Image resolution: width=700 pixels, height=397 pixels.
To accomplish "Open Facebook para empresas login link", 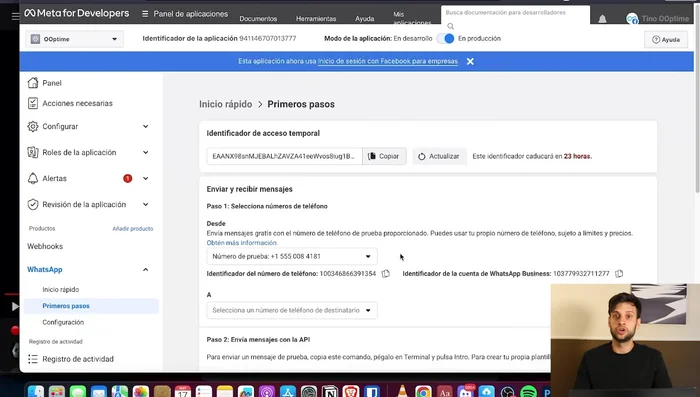I will click(x=388, y=61).
